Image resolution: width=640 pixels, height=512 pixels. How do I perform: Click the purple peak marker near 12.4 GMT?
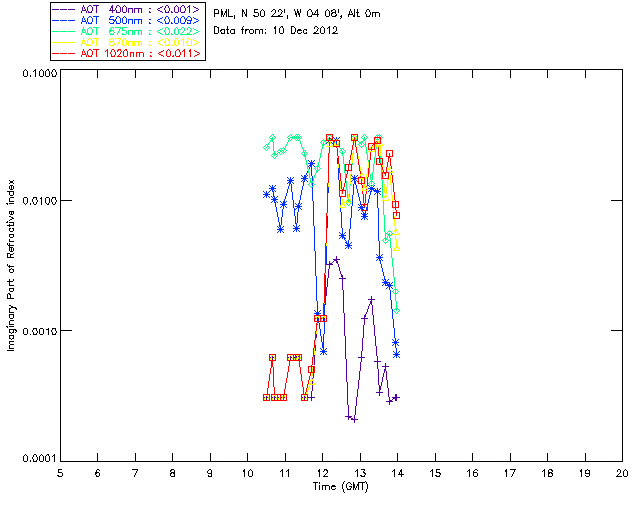(x=336, y=259)
